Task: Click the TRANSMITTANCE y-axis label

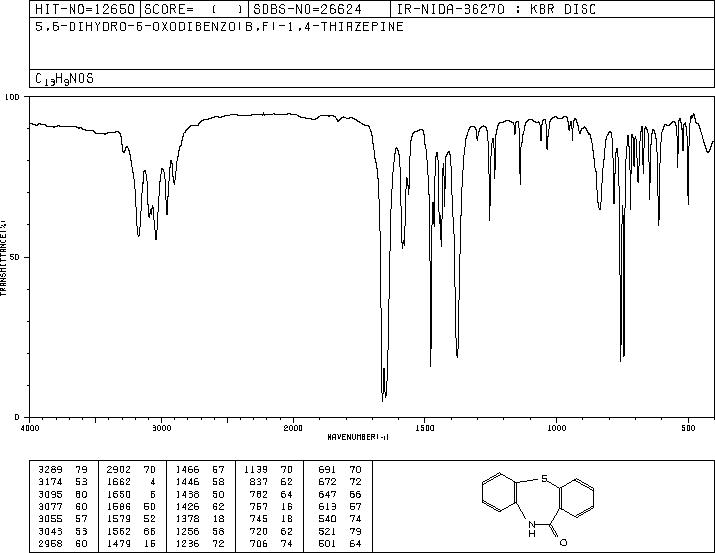Action: [x=4, y=258]
